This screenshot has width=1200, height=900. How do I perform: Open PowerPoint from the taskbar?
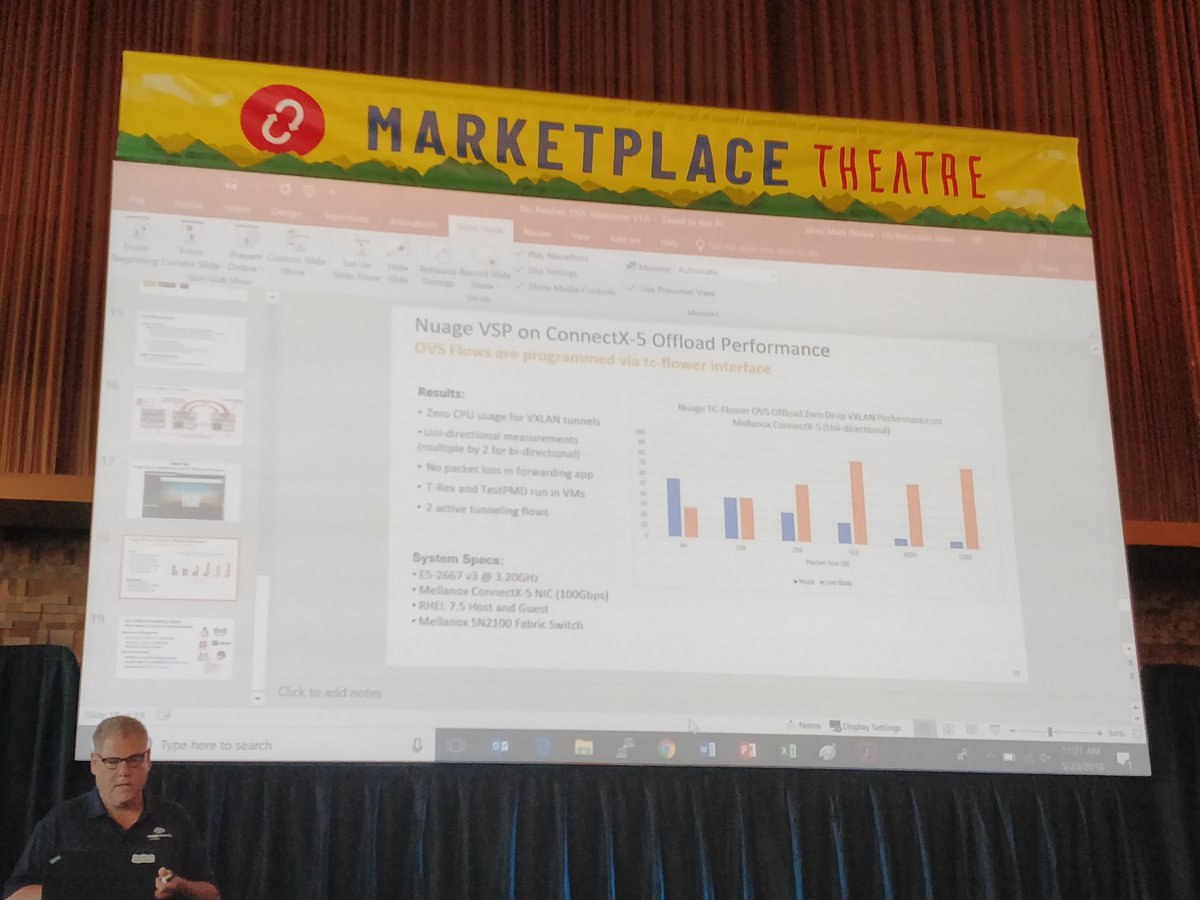pyautogui.click(x=747, y=749)
